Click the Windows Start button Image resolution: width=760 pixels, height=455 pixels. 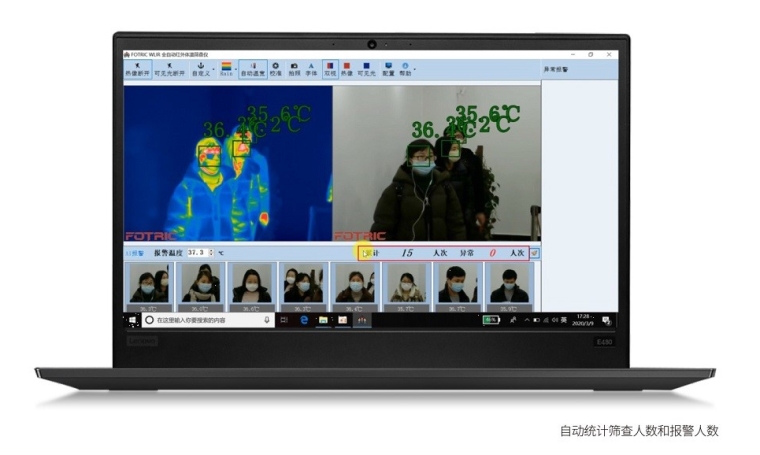[131, 320]
